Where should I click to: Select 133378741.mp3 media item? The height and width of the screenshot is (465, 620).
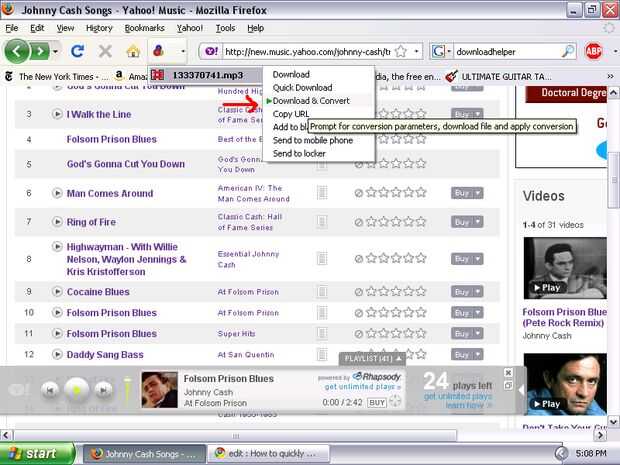204,75
